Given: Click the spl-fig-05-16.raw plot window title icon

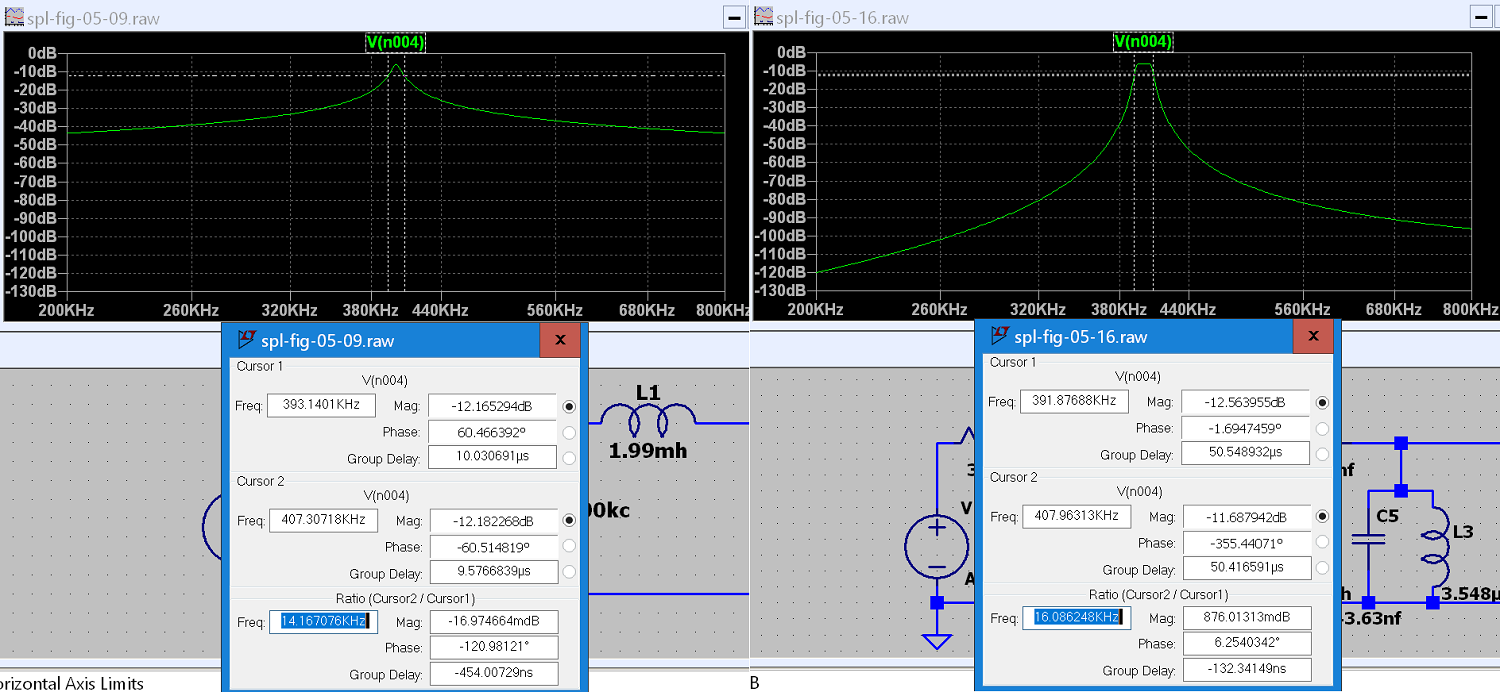Looking at the screenshot, I should pos(763,17).
